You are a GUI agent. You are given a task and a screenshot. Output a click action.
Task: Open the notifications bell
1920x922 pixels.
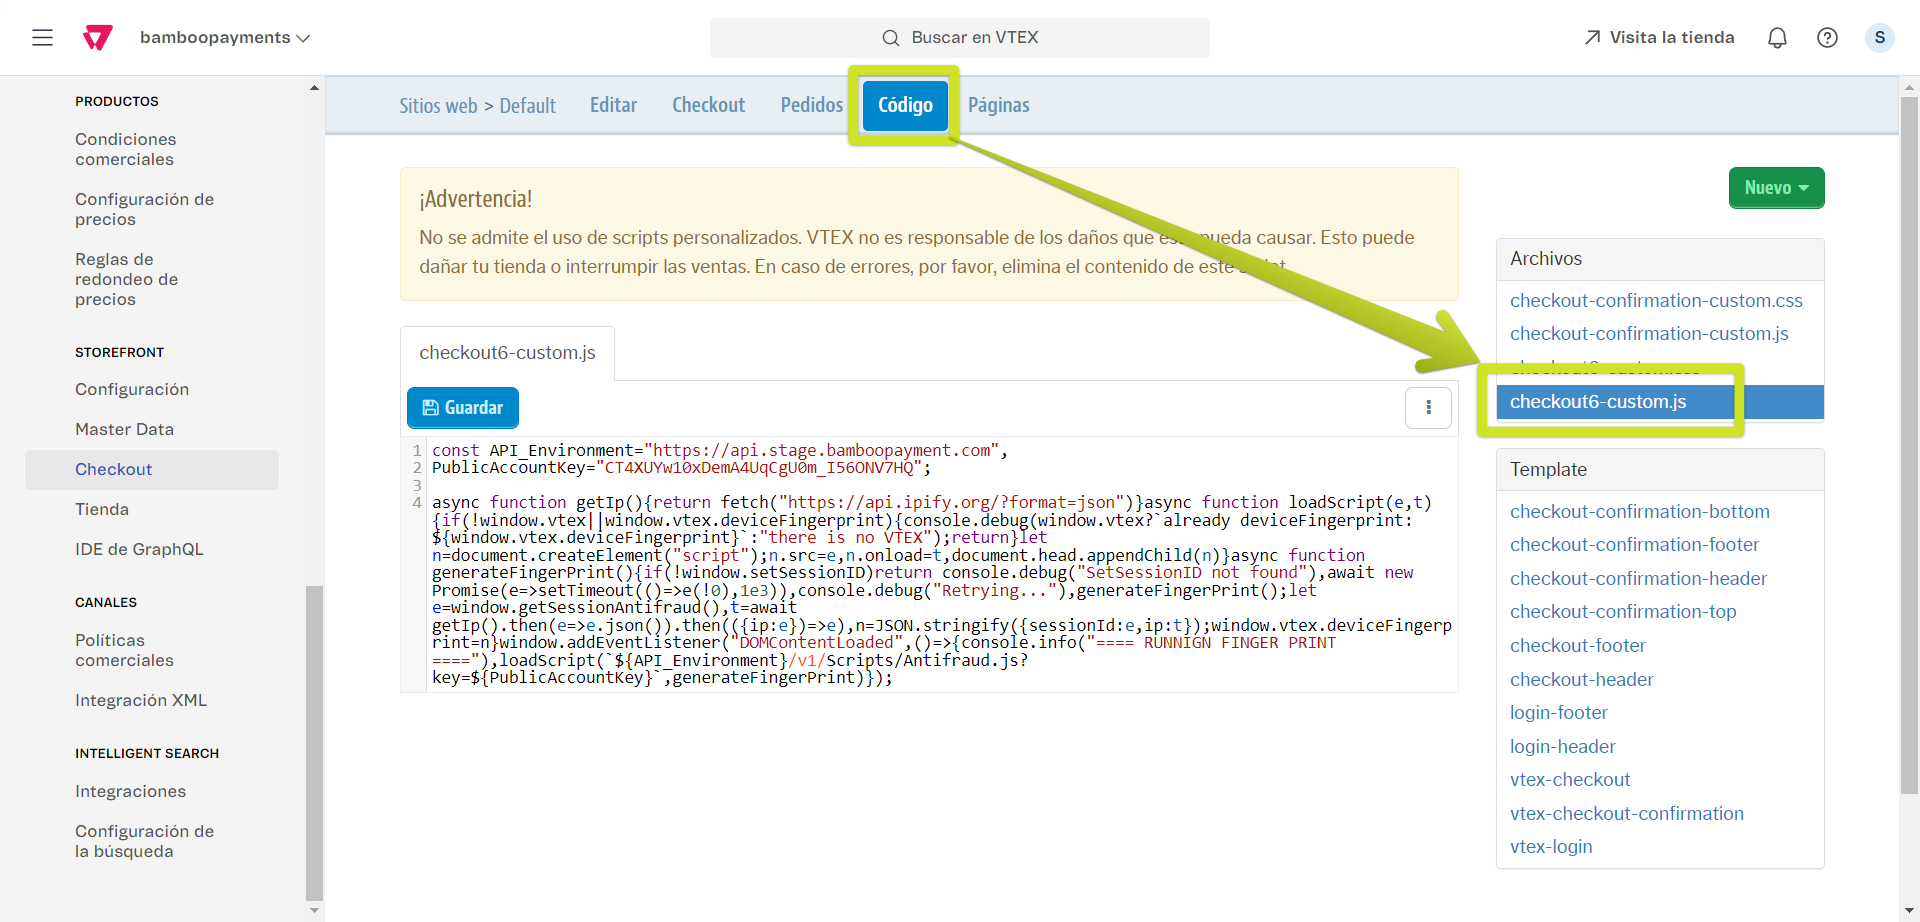(1777, 38)
